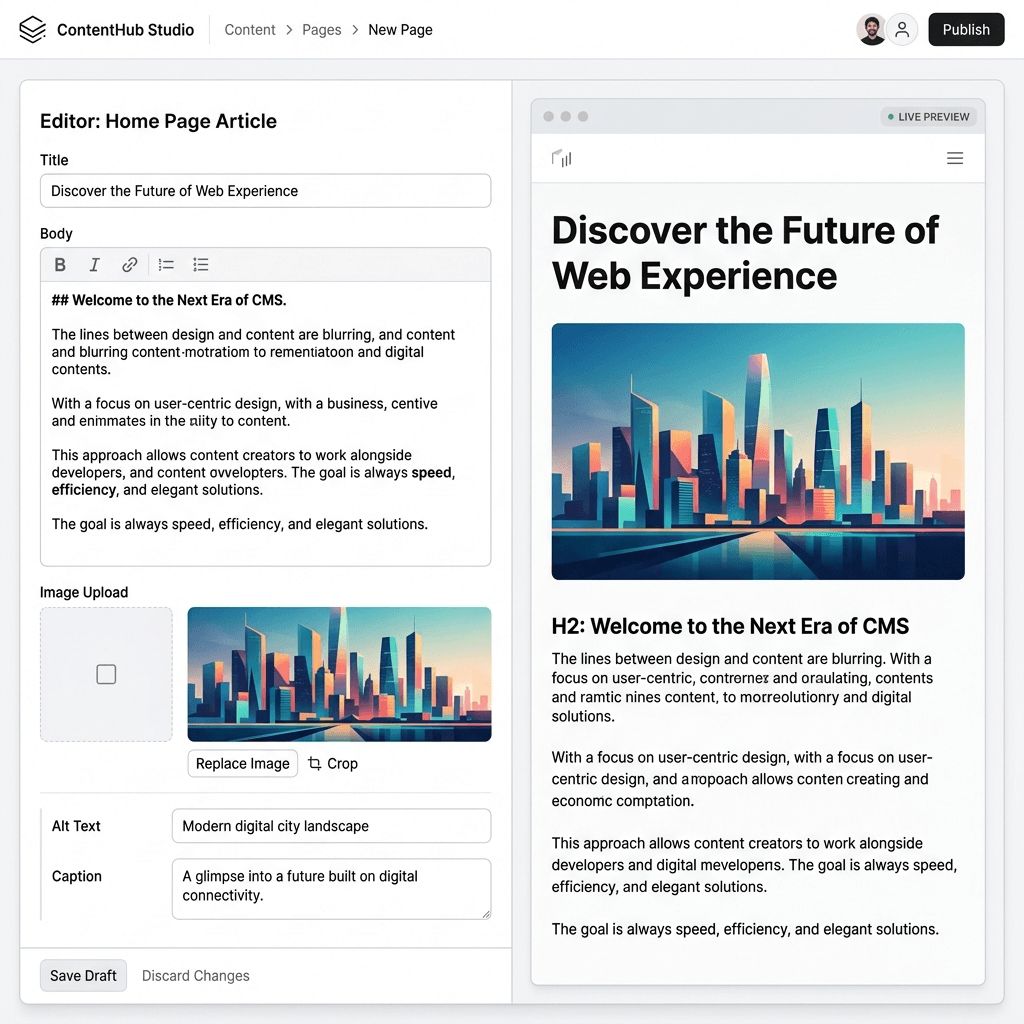Open the hamburger menu in live preview
The image size is (1024, 1024).
coord(955,158)
